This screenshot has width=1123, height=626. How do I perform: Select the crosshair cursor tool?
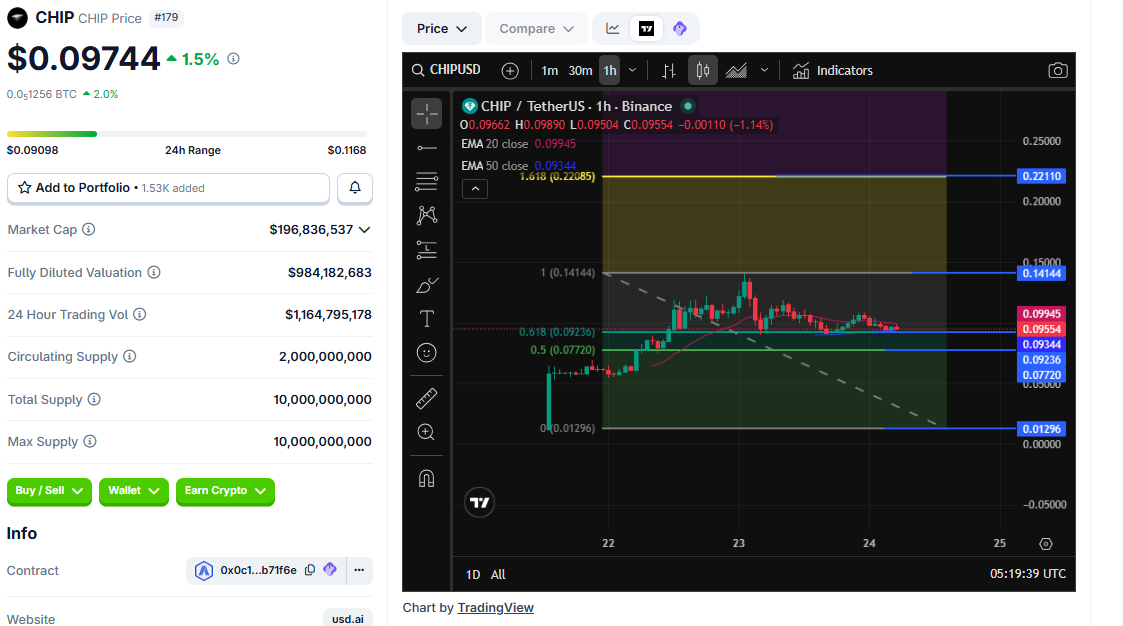pyautogui.click(x=426, y=113)
